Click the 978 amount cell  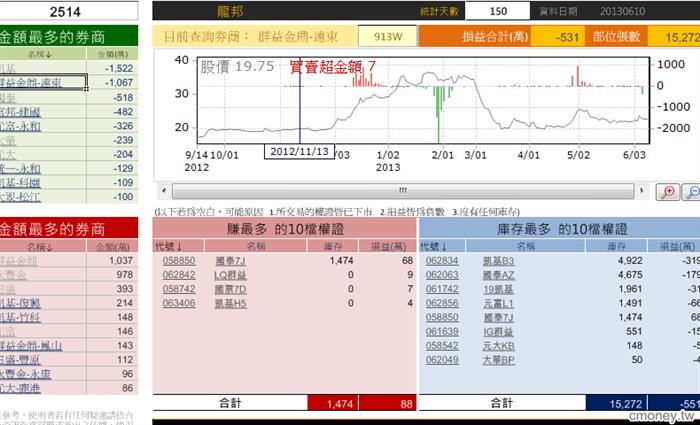pyautogui.click(x=112, y=275)
